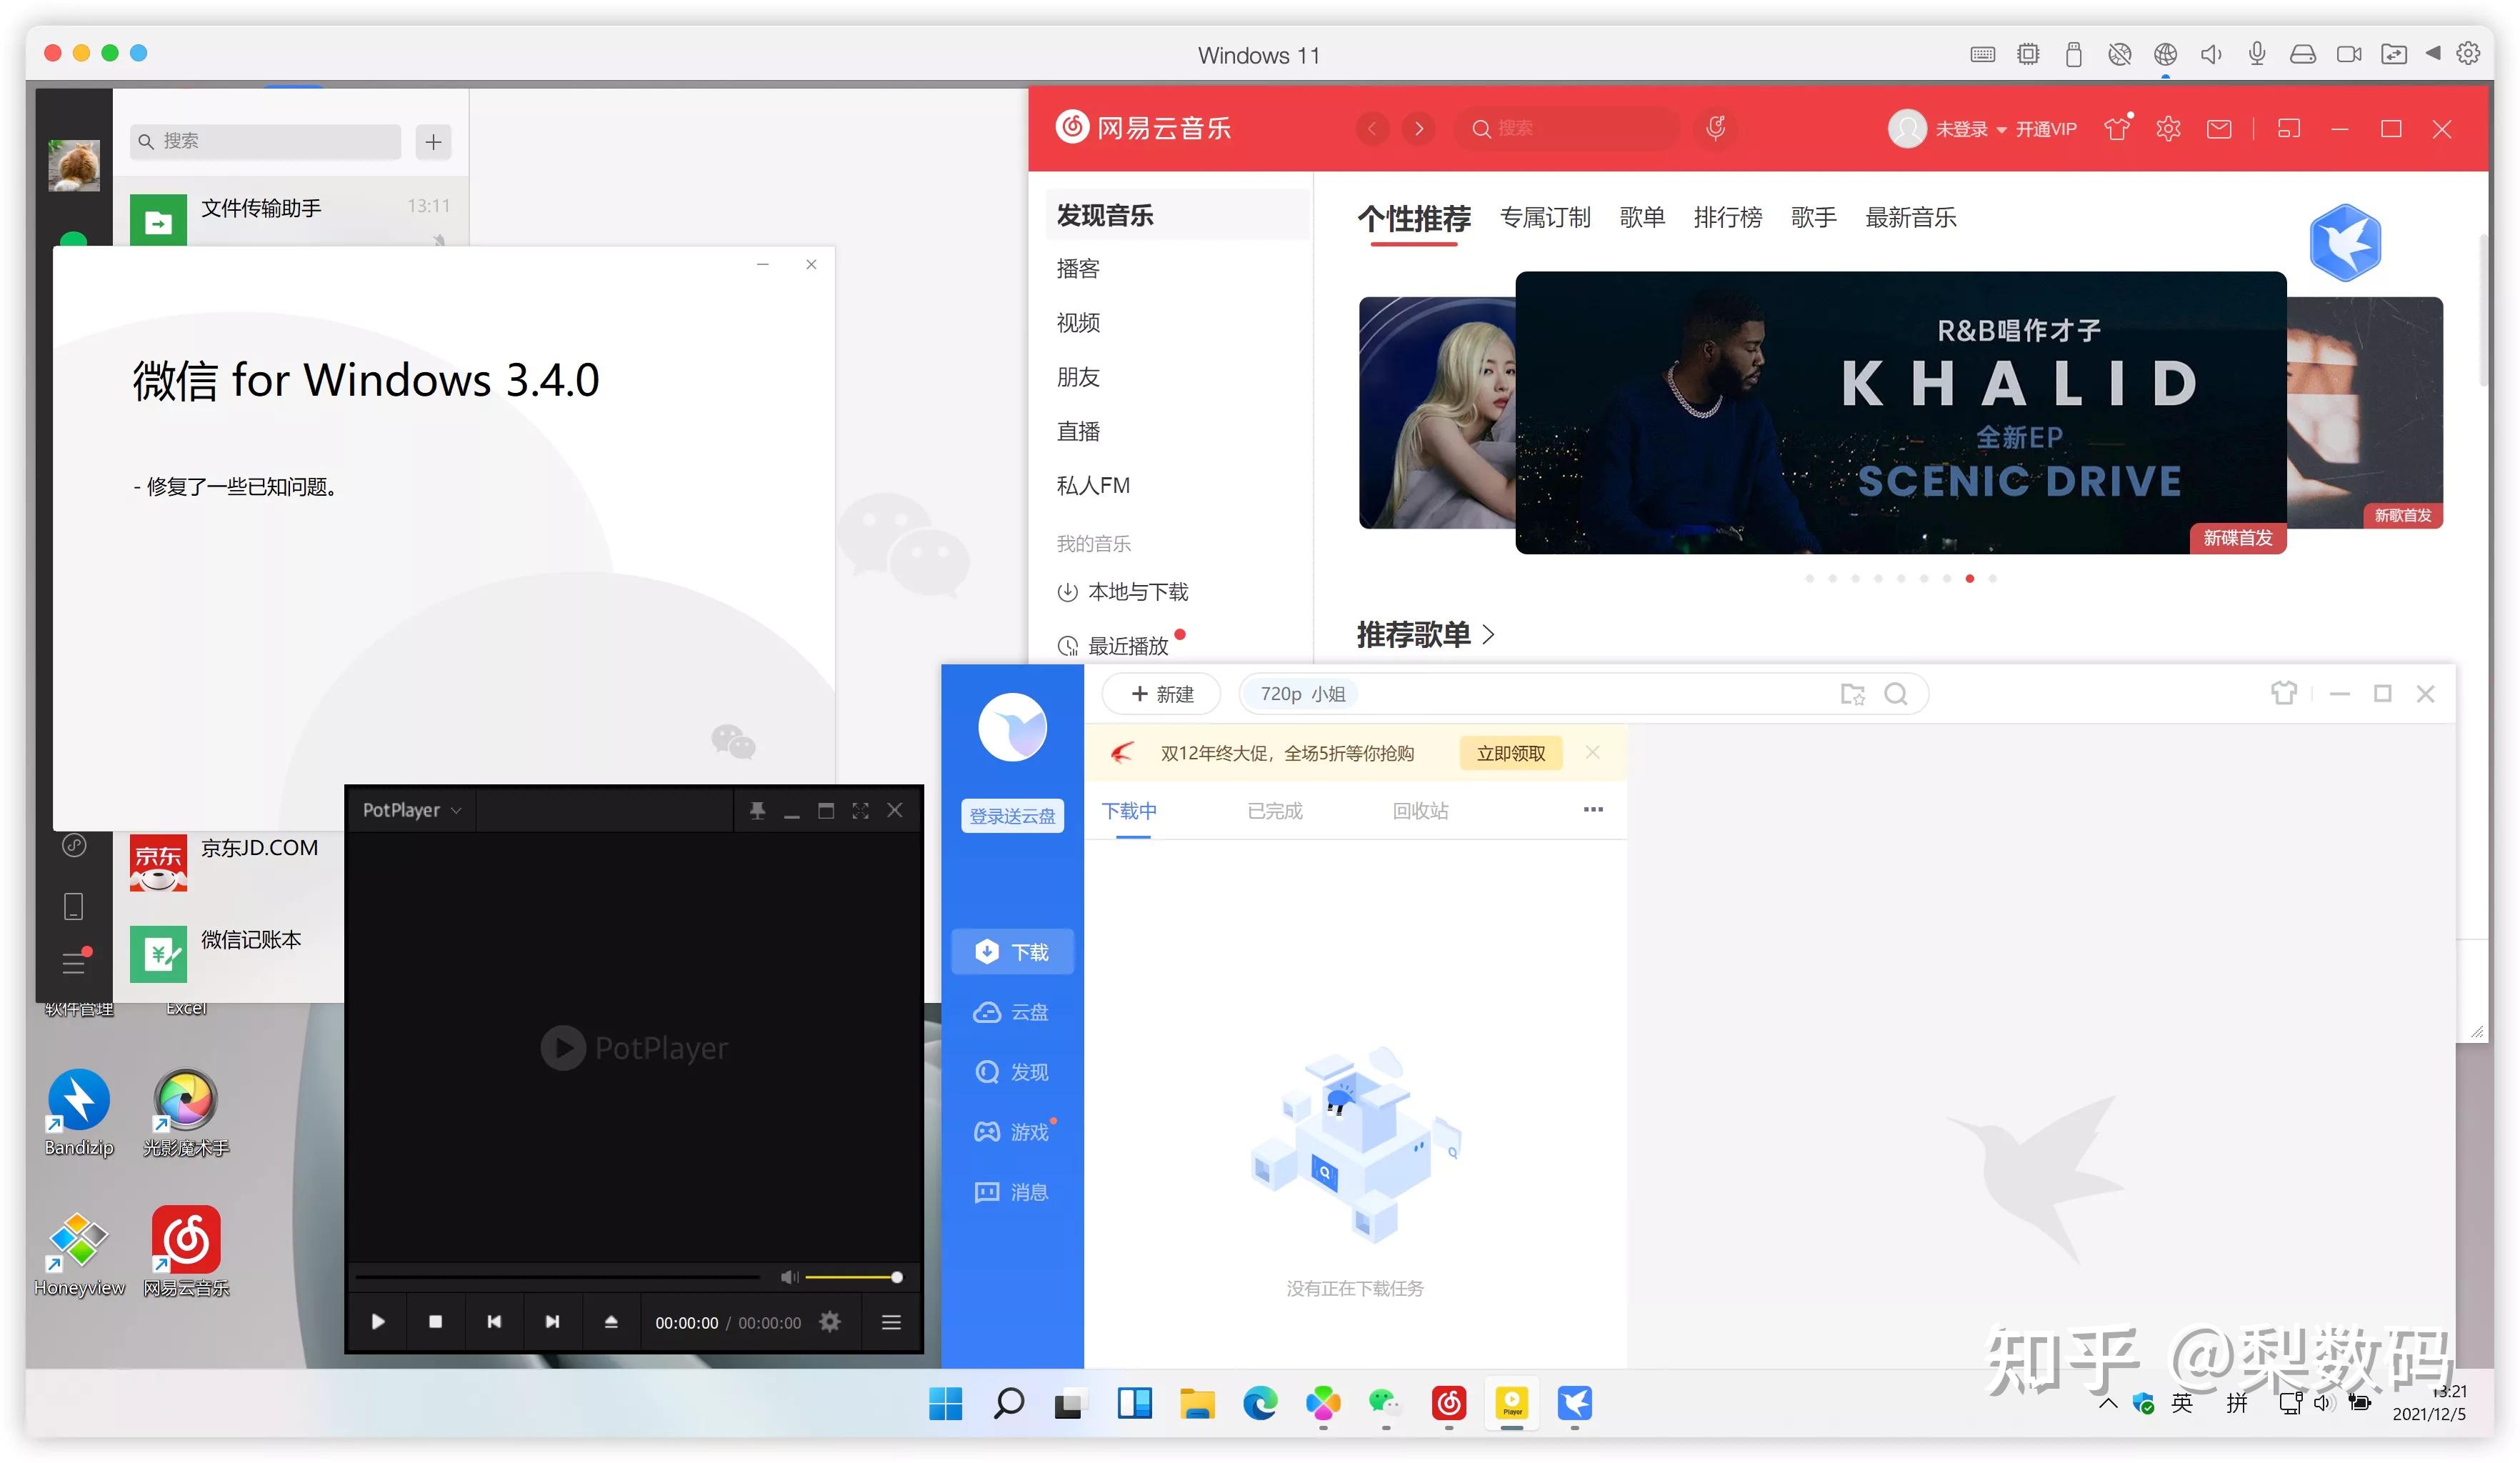The width and height of the screenshot is (2520, 1463).
Task: Toggle PotPlayer always-on-top pin
Action: click(x=758, y=811)
